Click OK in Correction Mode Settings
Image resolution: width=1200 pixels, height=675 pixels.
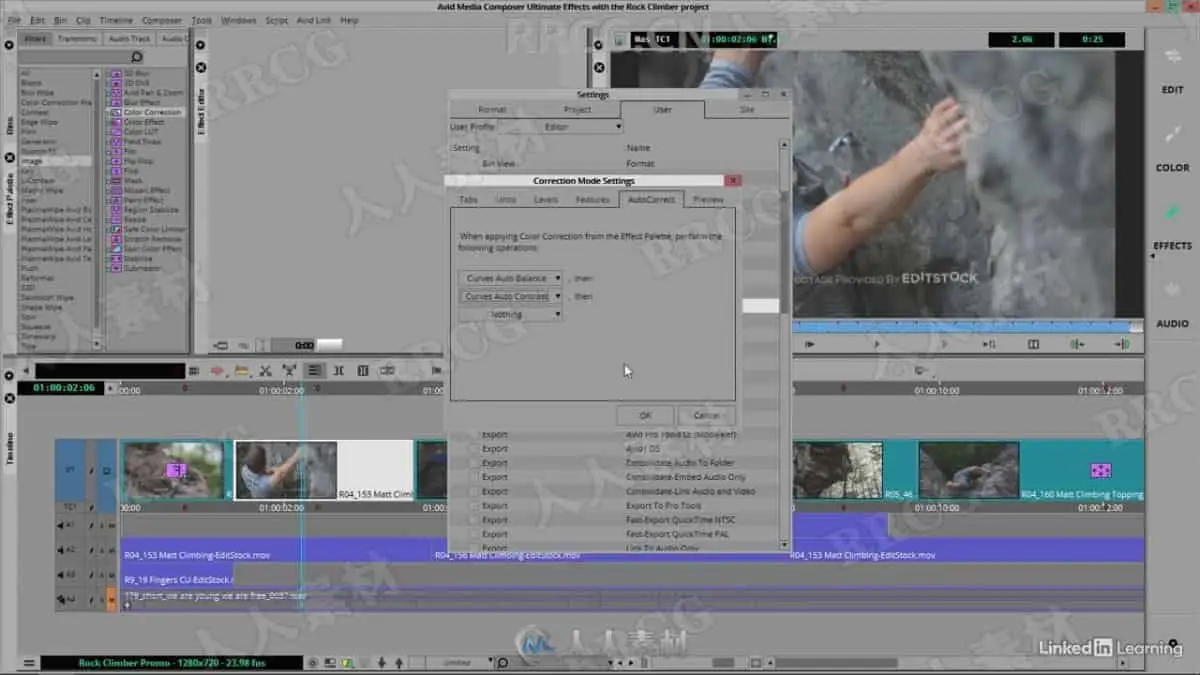pyautogui.click(x=645, y=415)
